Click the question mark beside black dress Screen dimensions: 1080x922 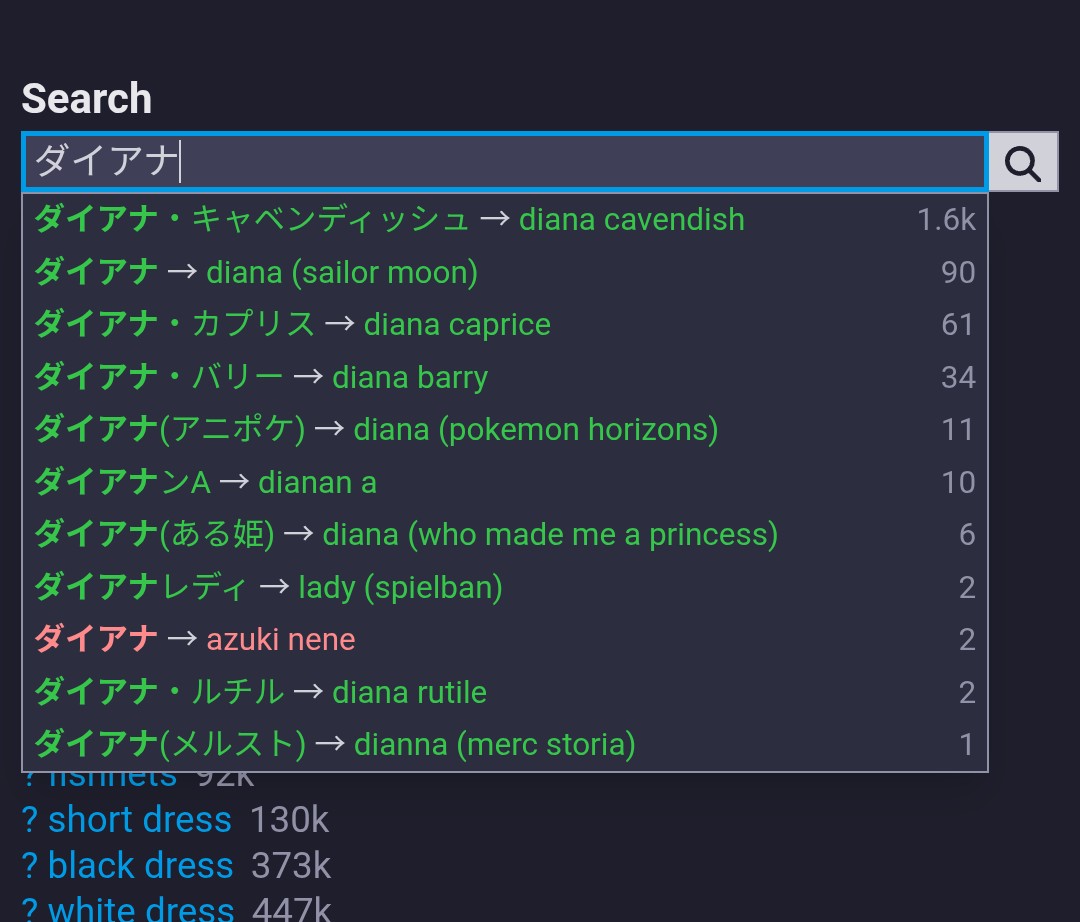tap(30, 866)
